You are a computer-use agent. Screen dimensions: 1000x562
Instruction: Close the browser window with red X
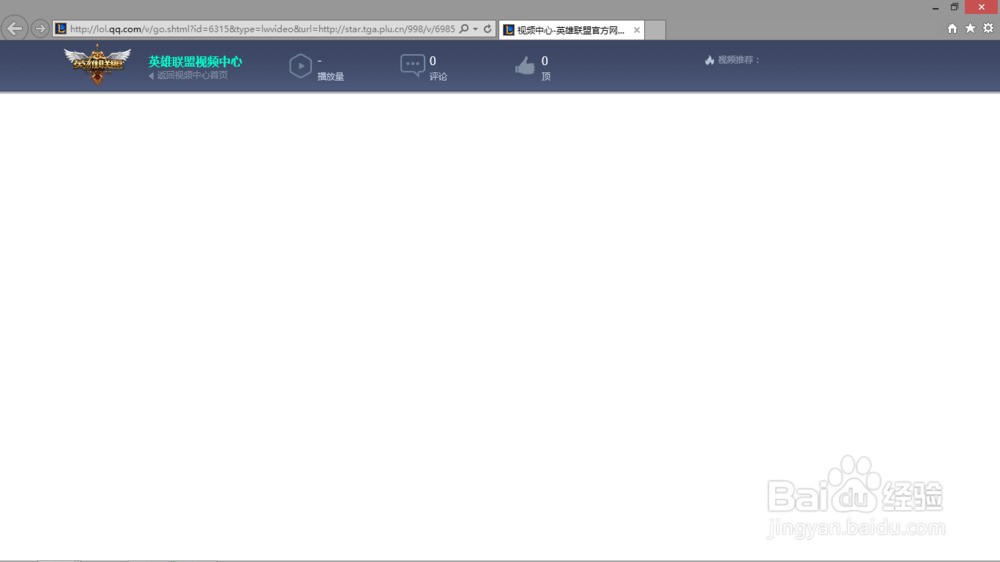click(982, 7)
